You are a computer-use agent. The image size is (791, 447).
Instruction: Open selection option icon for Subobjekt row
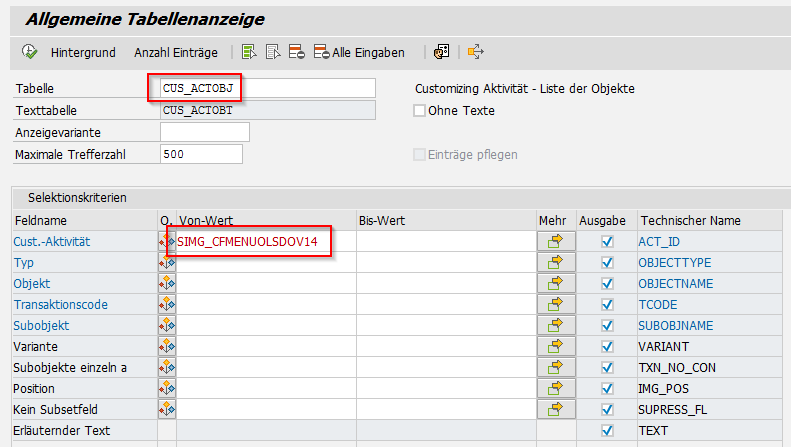point(167,326)
